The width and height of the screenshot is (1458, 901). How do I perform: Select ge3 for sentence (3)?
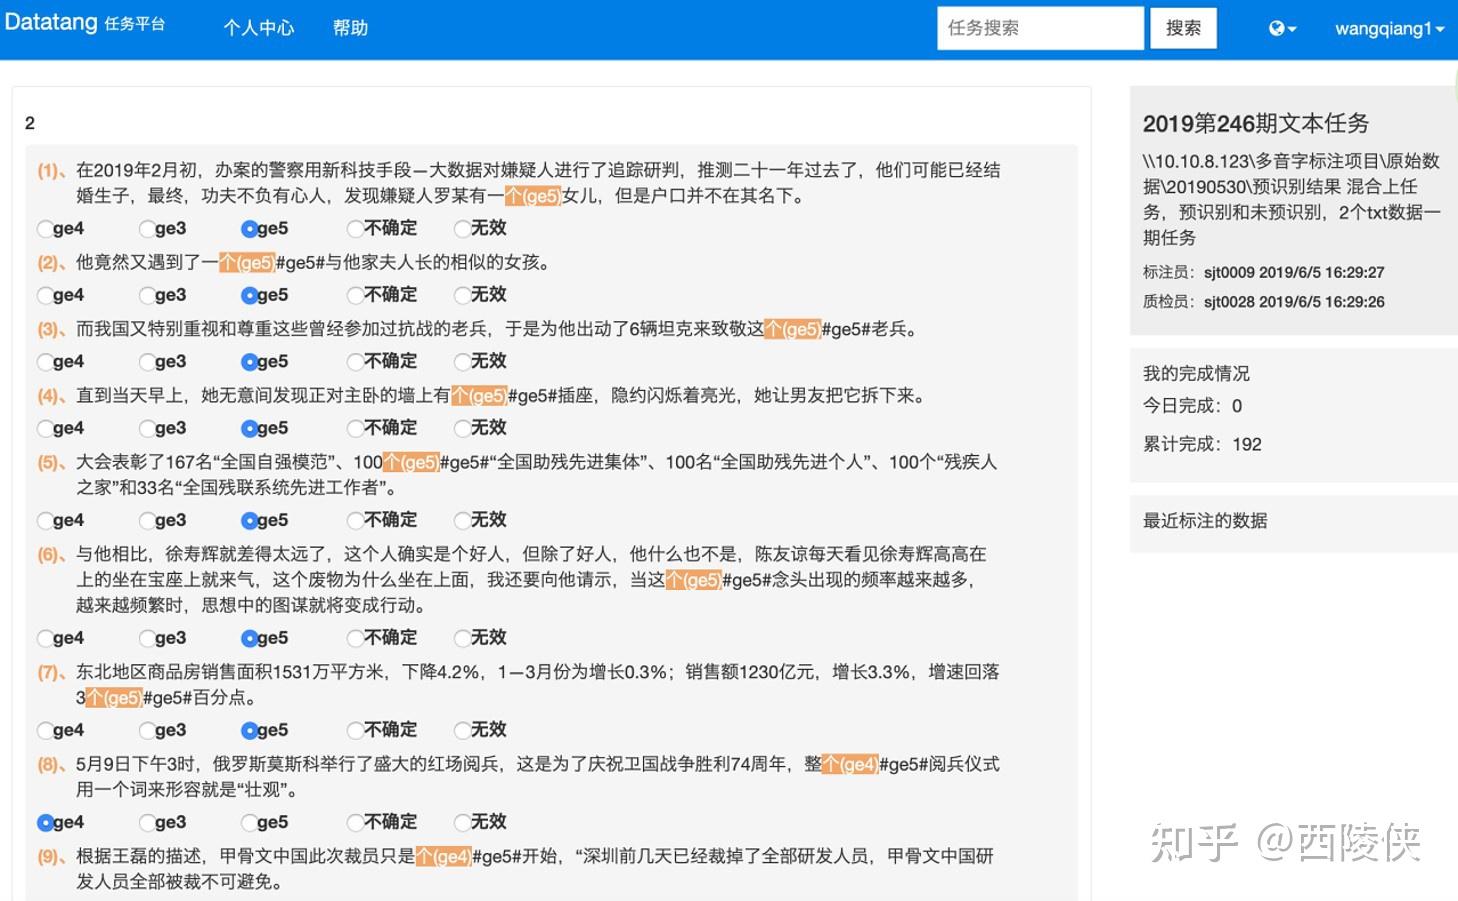tap(147, 362)
